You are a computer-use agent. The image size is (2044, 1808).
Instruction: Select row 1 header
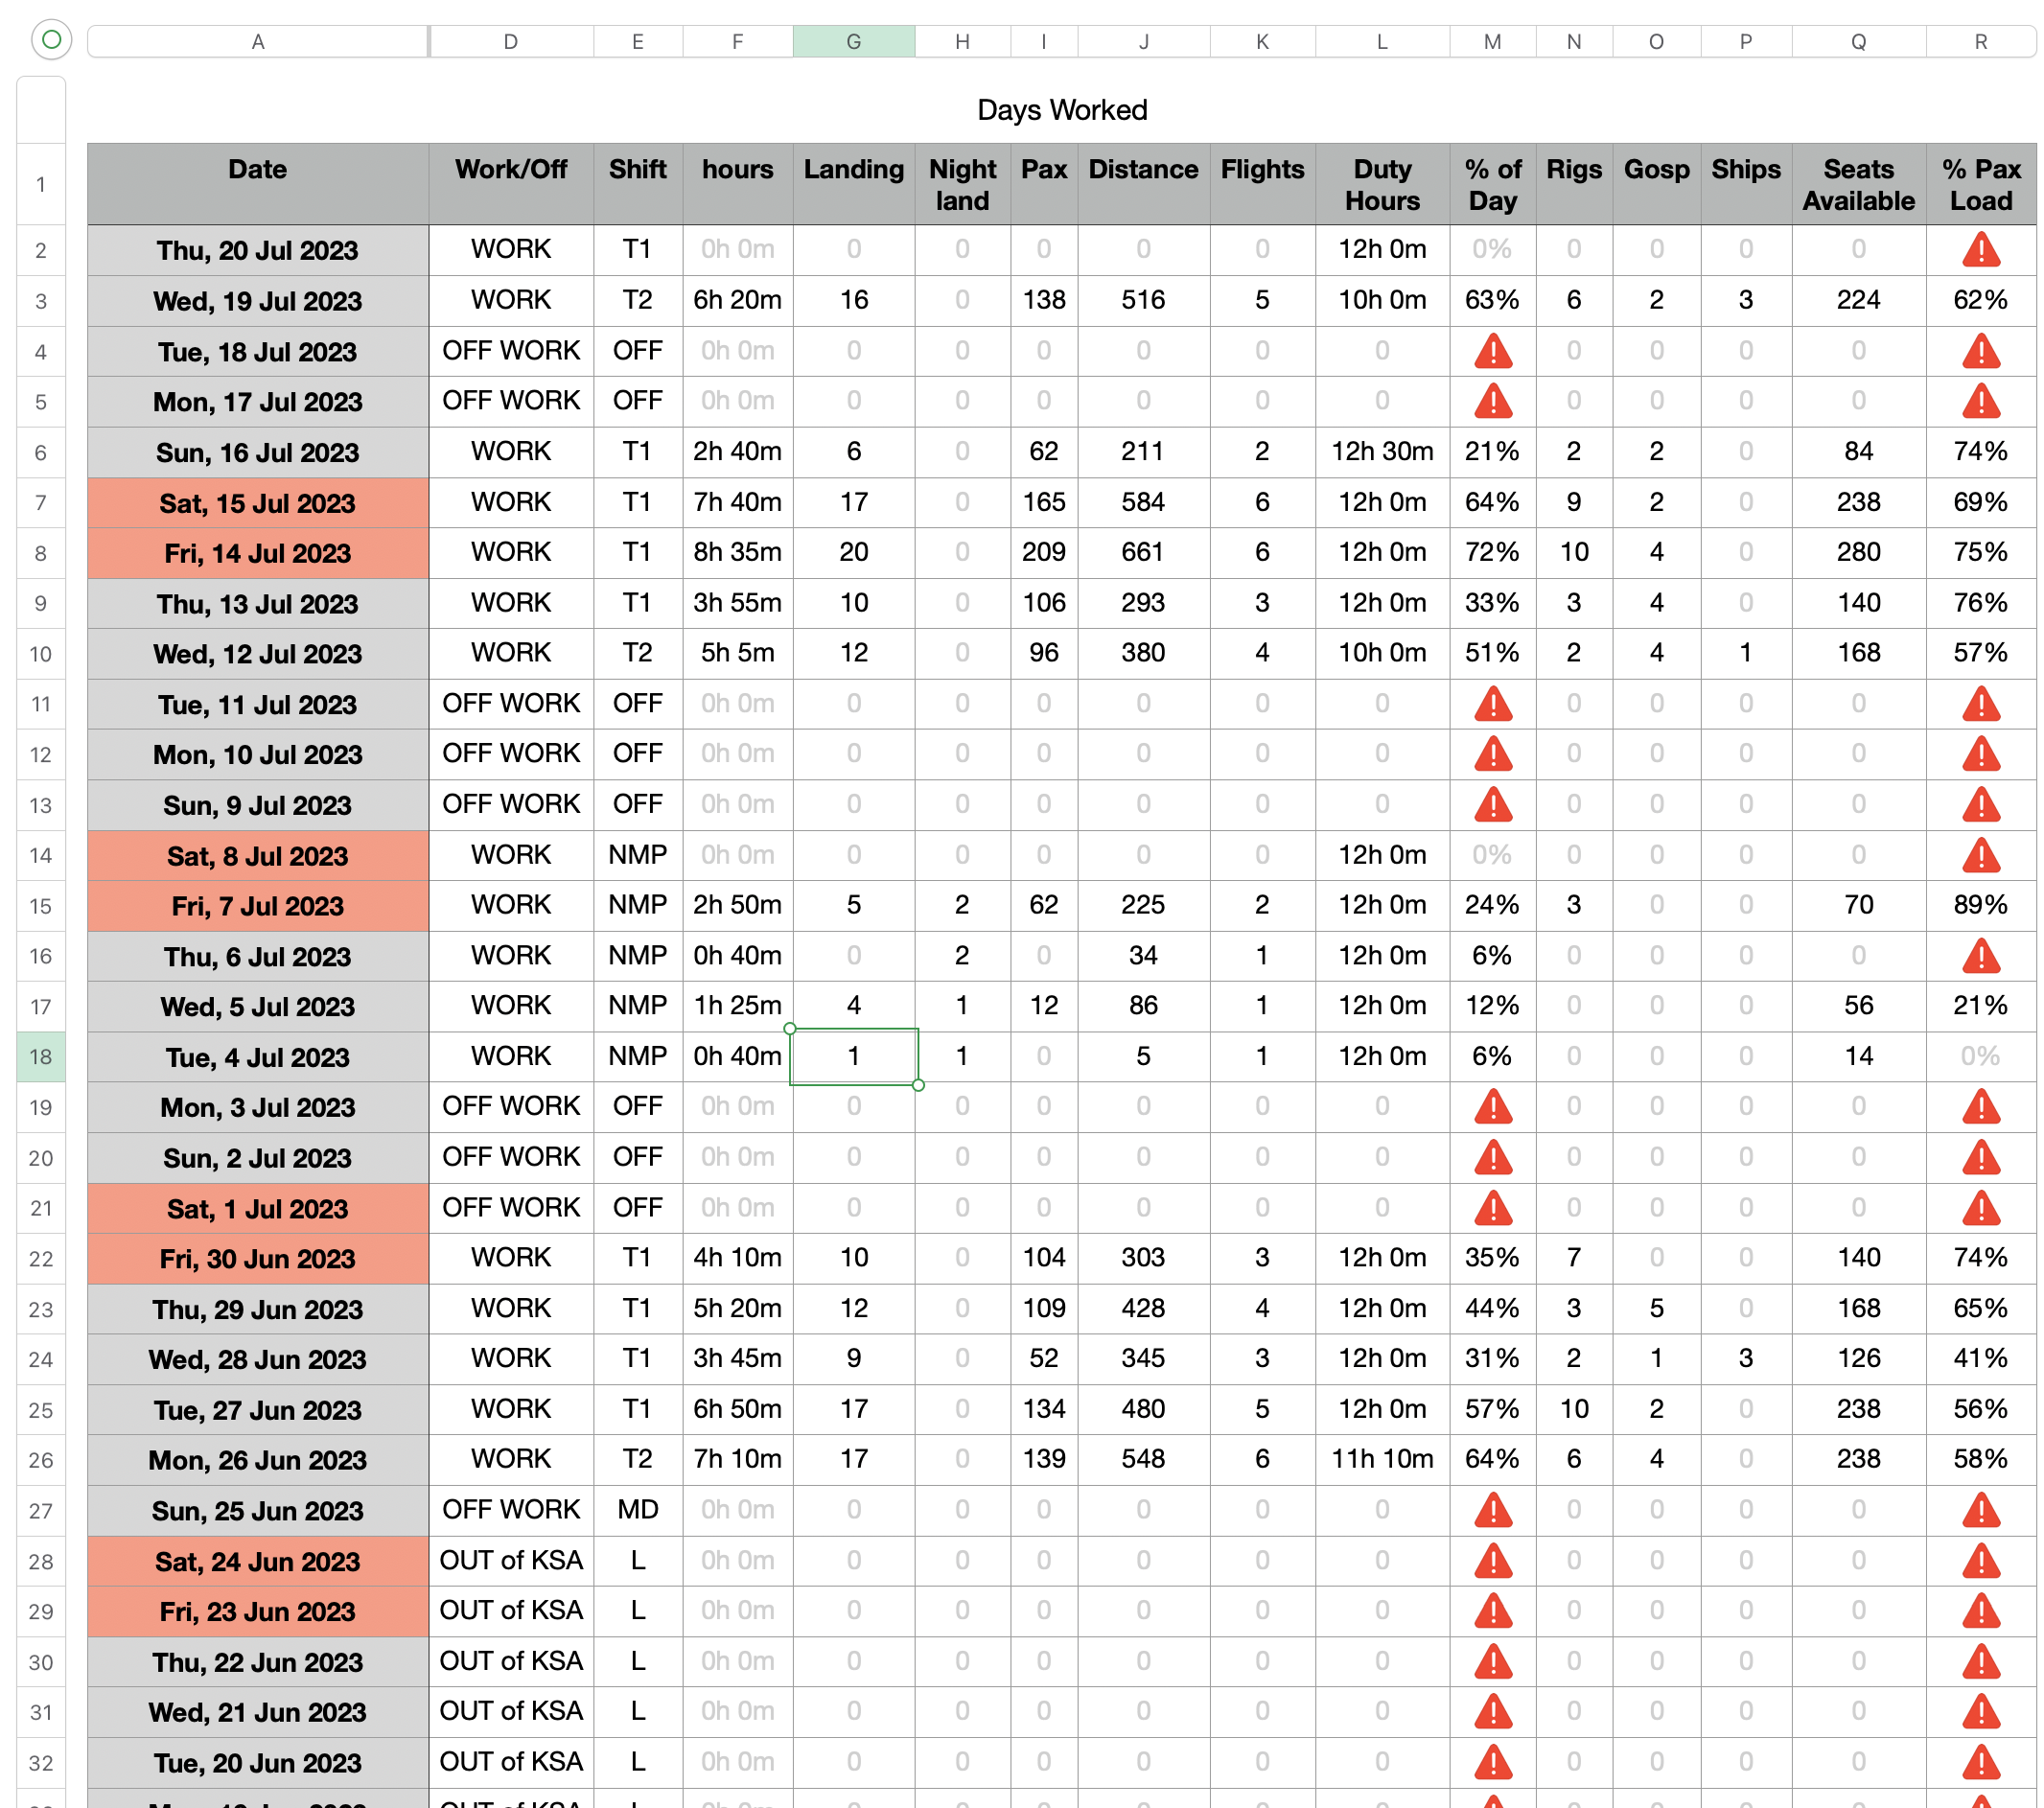click(x=41, y=184)
